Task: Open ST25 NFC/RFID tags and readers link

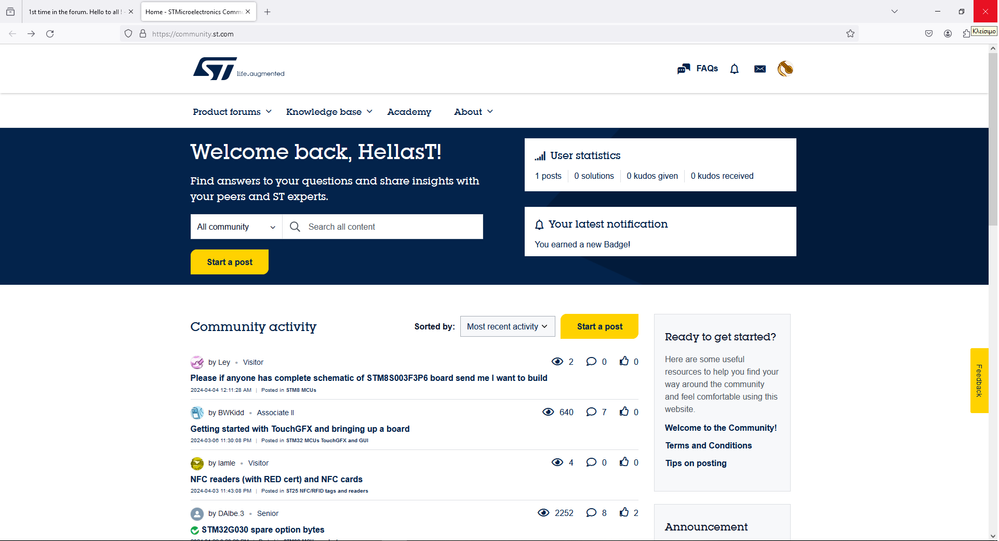Action: tap(327, 491)
